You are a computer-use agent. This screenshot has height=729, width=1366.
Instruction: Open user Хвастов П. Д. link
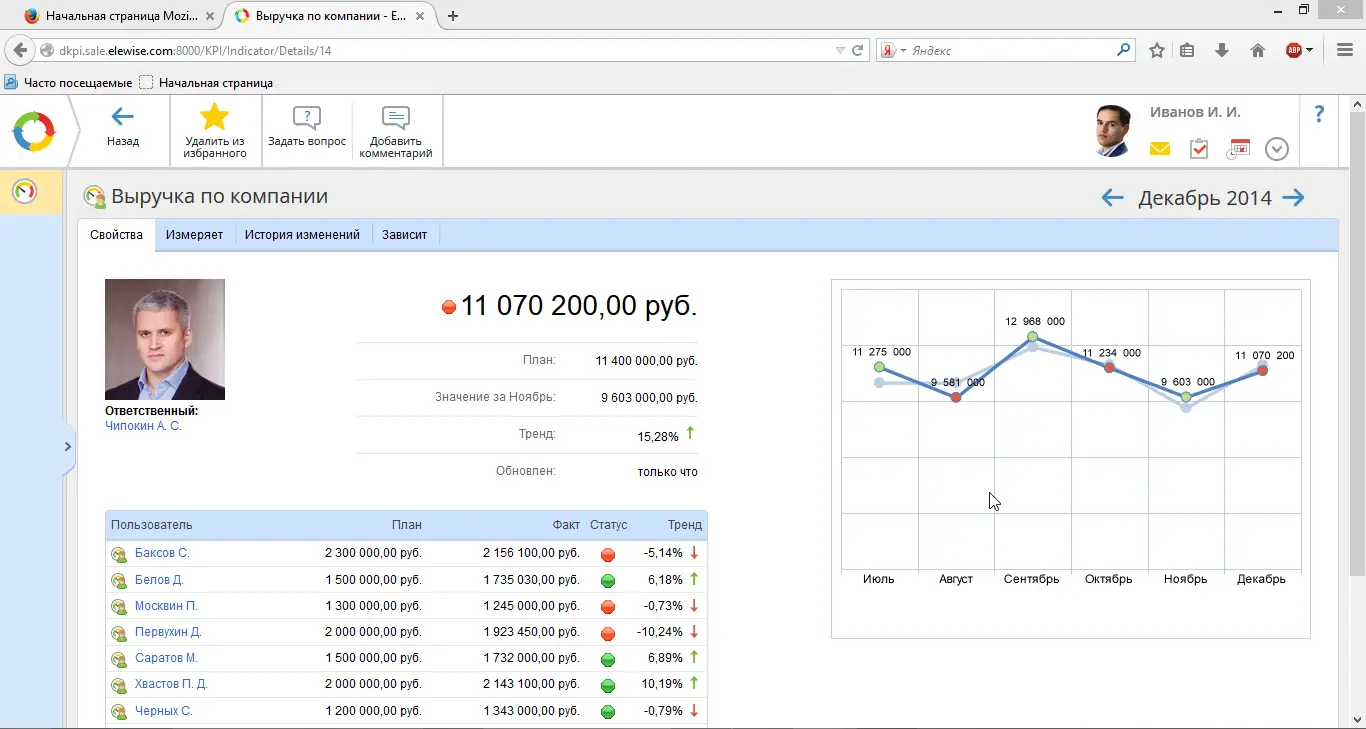[171, 684]
